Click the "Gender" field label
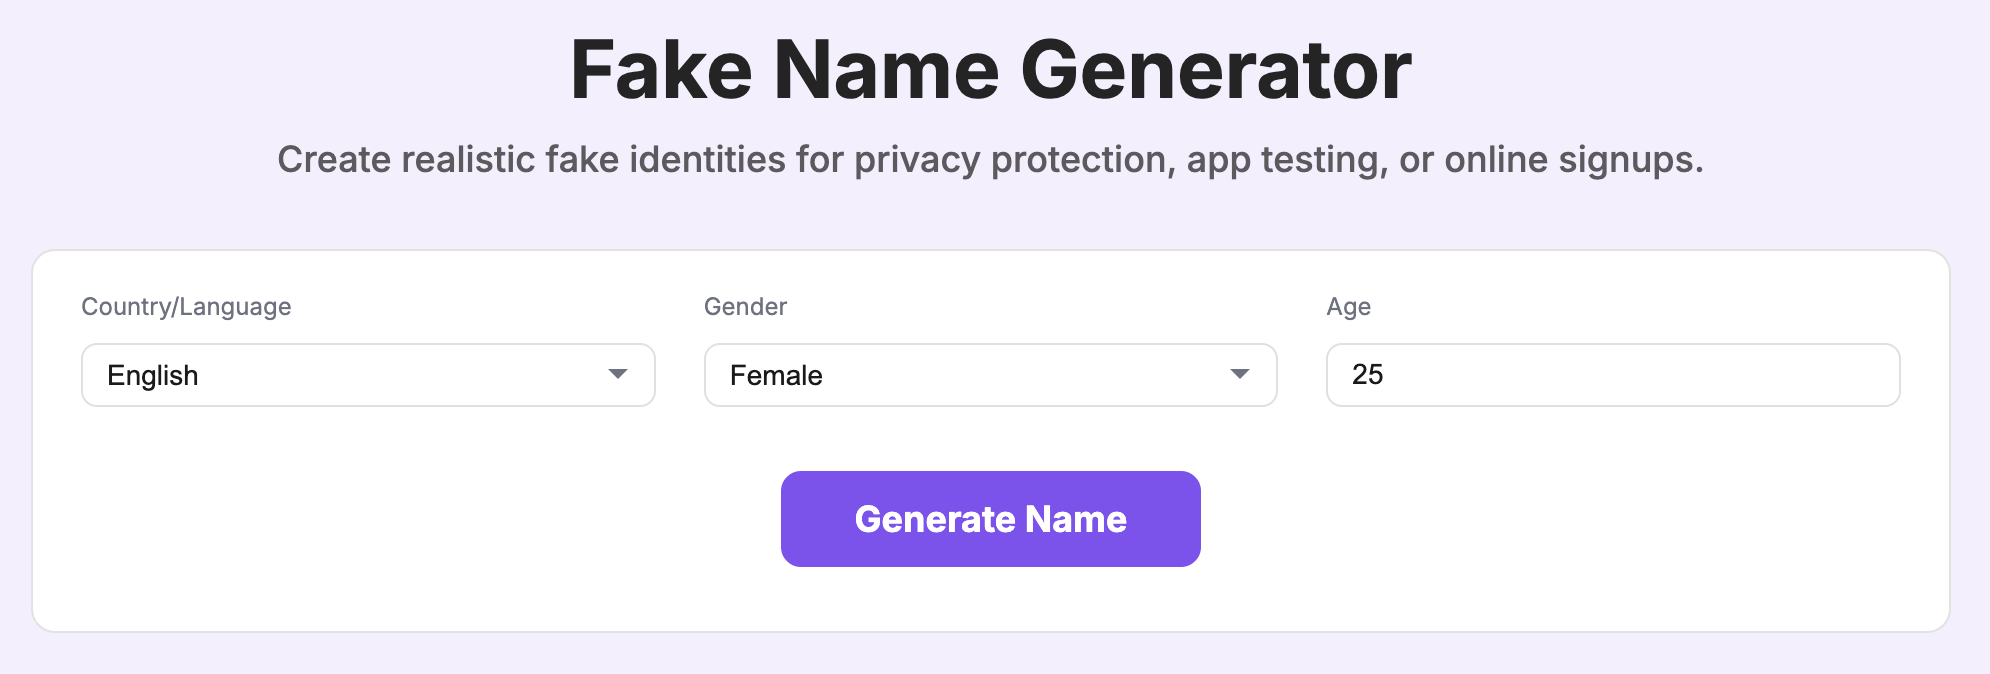Image resolution: width=1990 pixels, height=674 pixels. 745,307
